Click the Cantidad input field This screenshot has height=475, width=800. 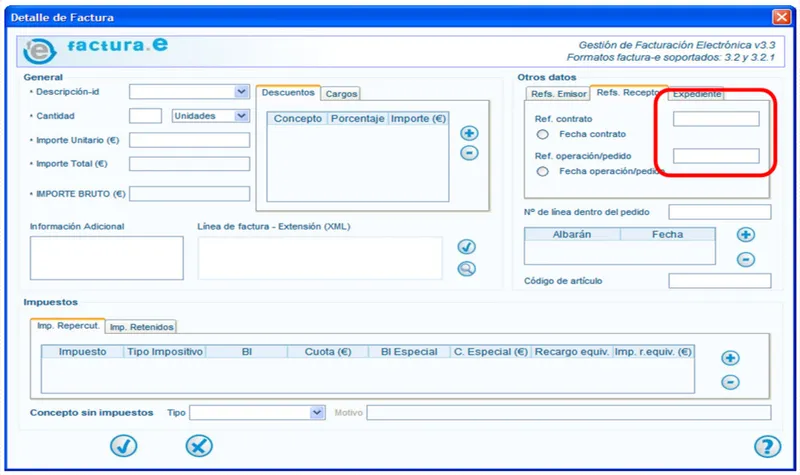(x=145, y=116)
